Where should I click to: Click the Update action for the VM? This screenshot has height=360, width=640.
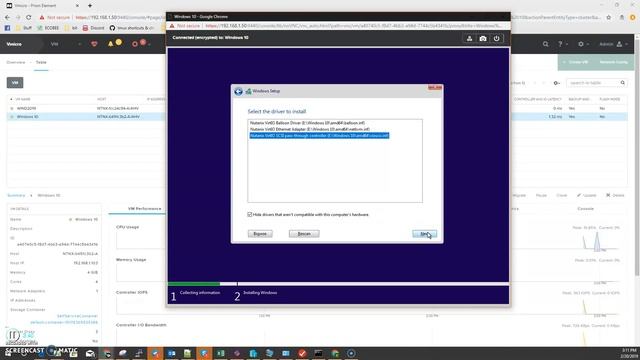tap(587, 196)
